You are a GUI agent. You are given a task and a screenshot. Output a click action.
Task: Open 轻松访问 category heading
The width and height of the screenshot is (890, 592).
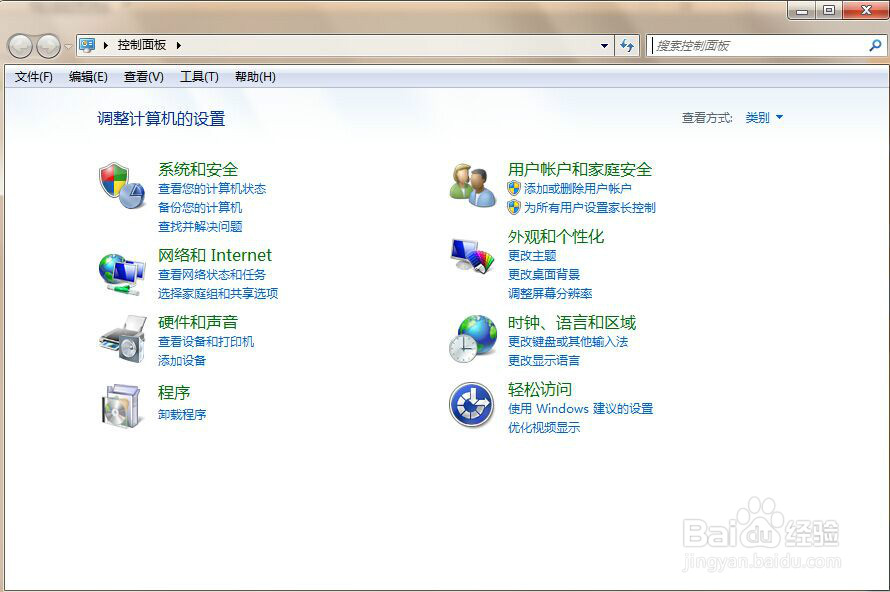539,389
